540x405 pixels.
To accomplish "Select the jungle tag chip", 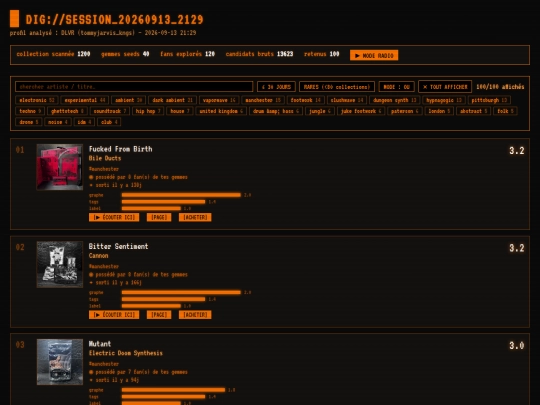I will coord(320,111).
